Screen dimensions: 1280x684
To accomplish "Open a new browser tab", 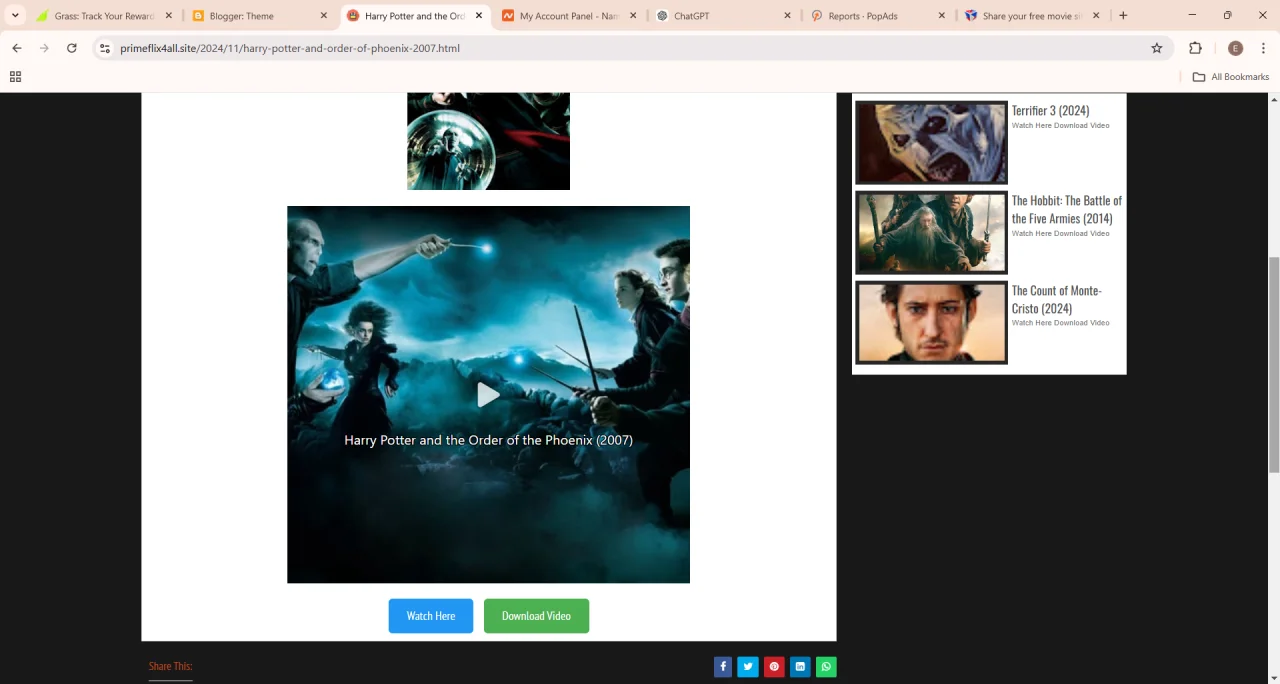I will point(1123,16).
